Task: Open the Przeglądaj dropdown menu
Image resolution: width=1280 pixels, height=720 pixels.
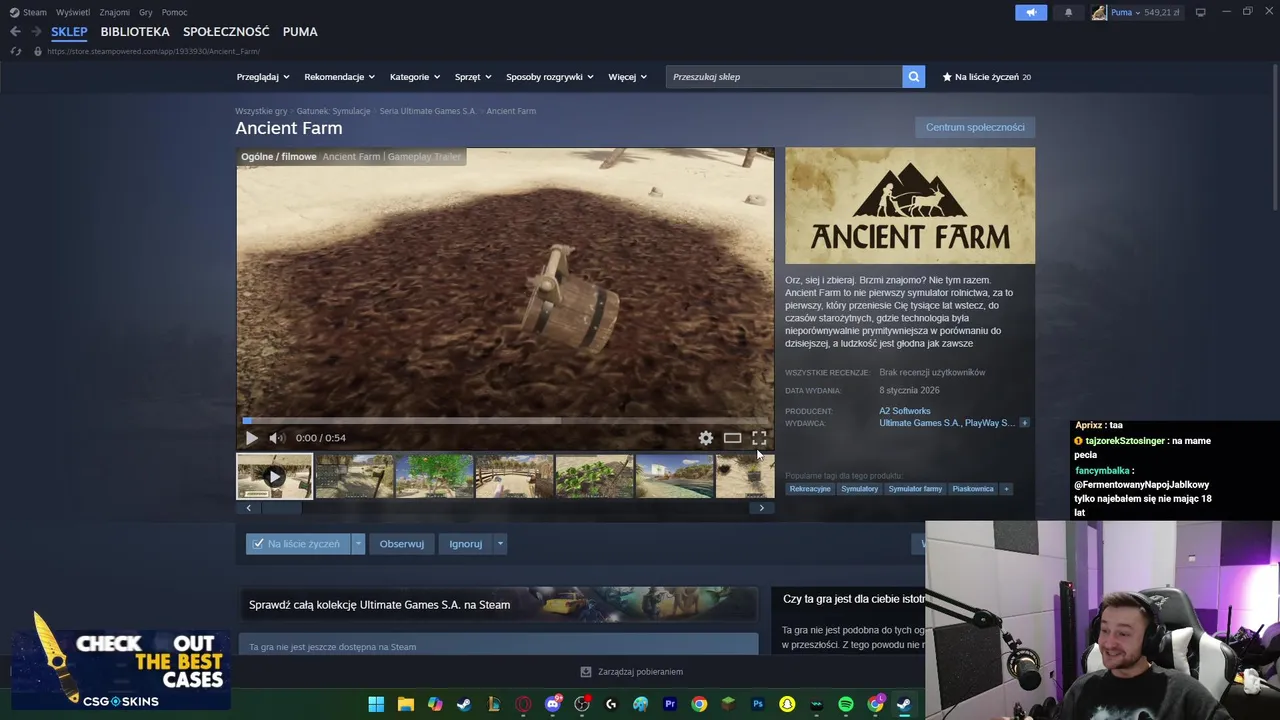Action: [x=263, y=77]
